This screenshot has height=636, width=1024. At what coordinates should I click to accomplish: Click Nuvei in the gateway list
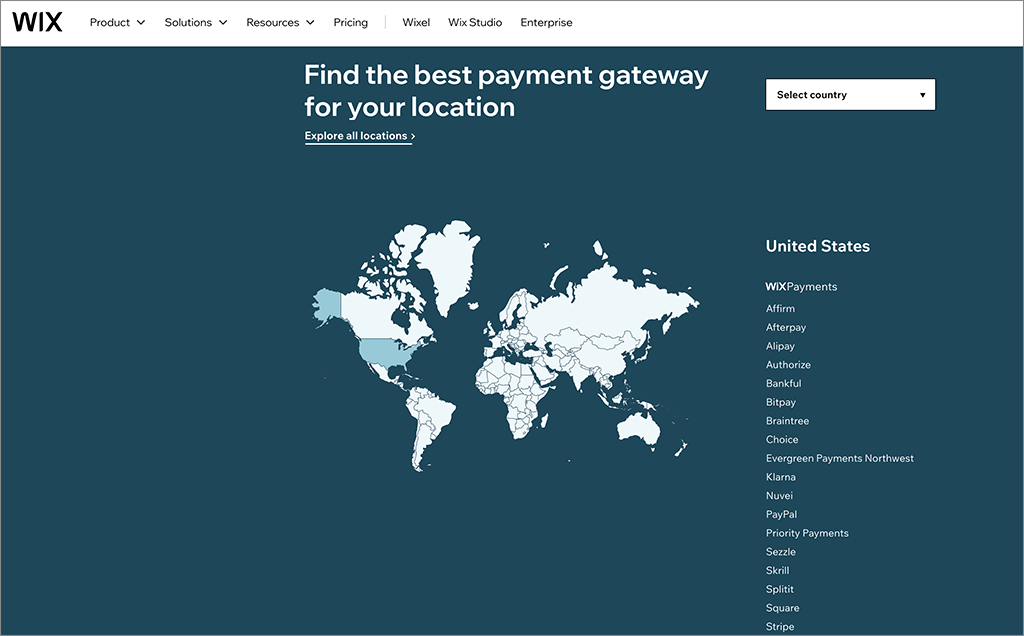pos(779,496)
